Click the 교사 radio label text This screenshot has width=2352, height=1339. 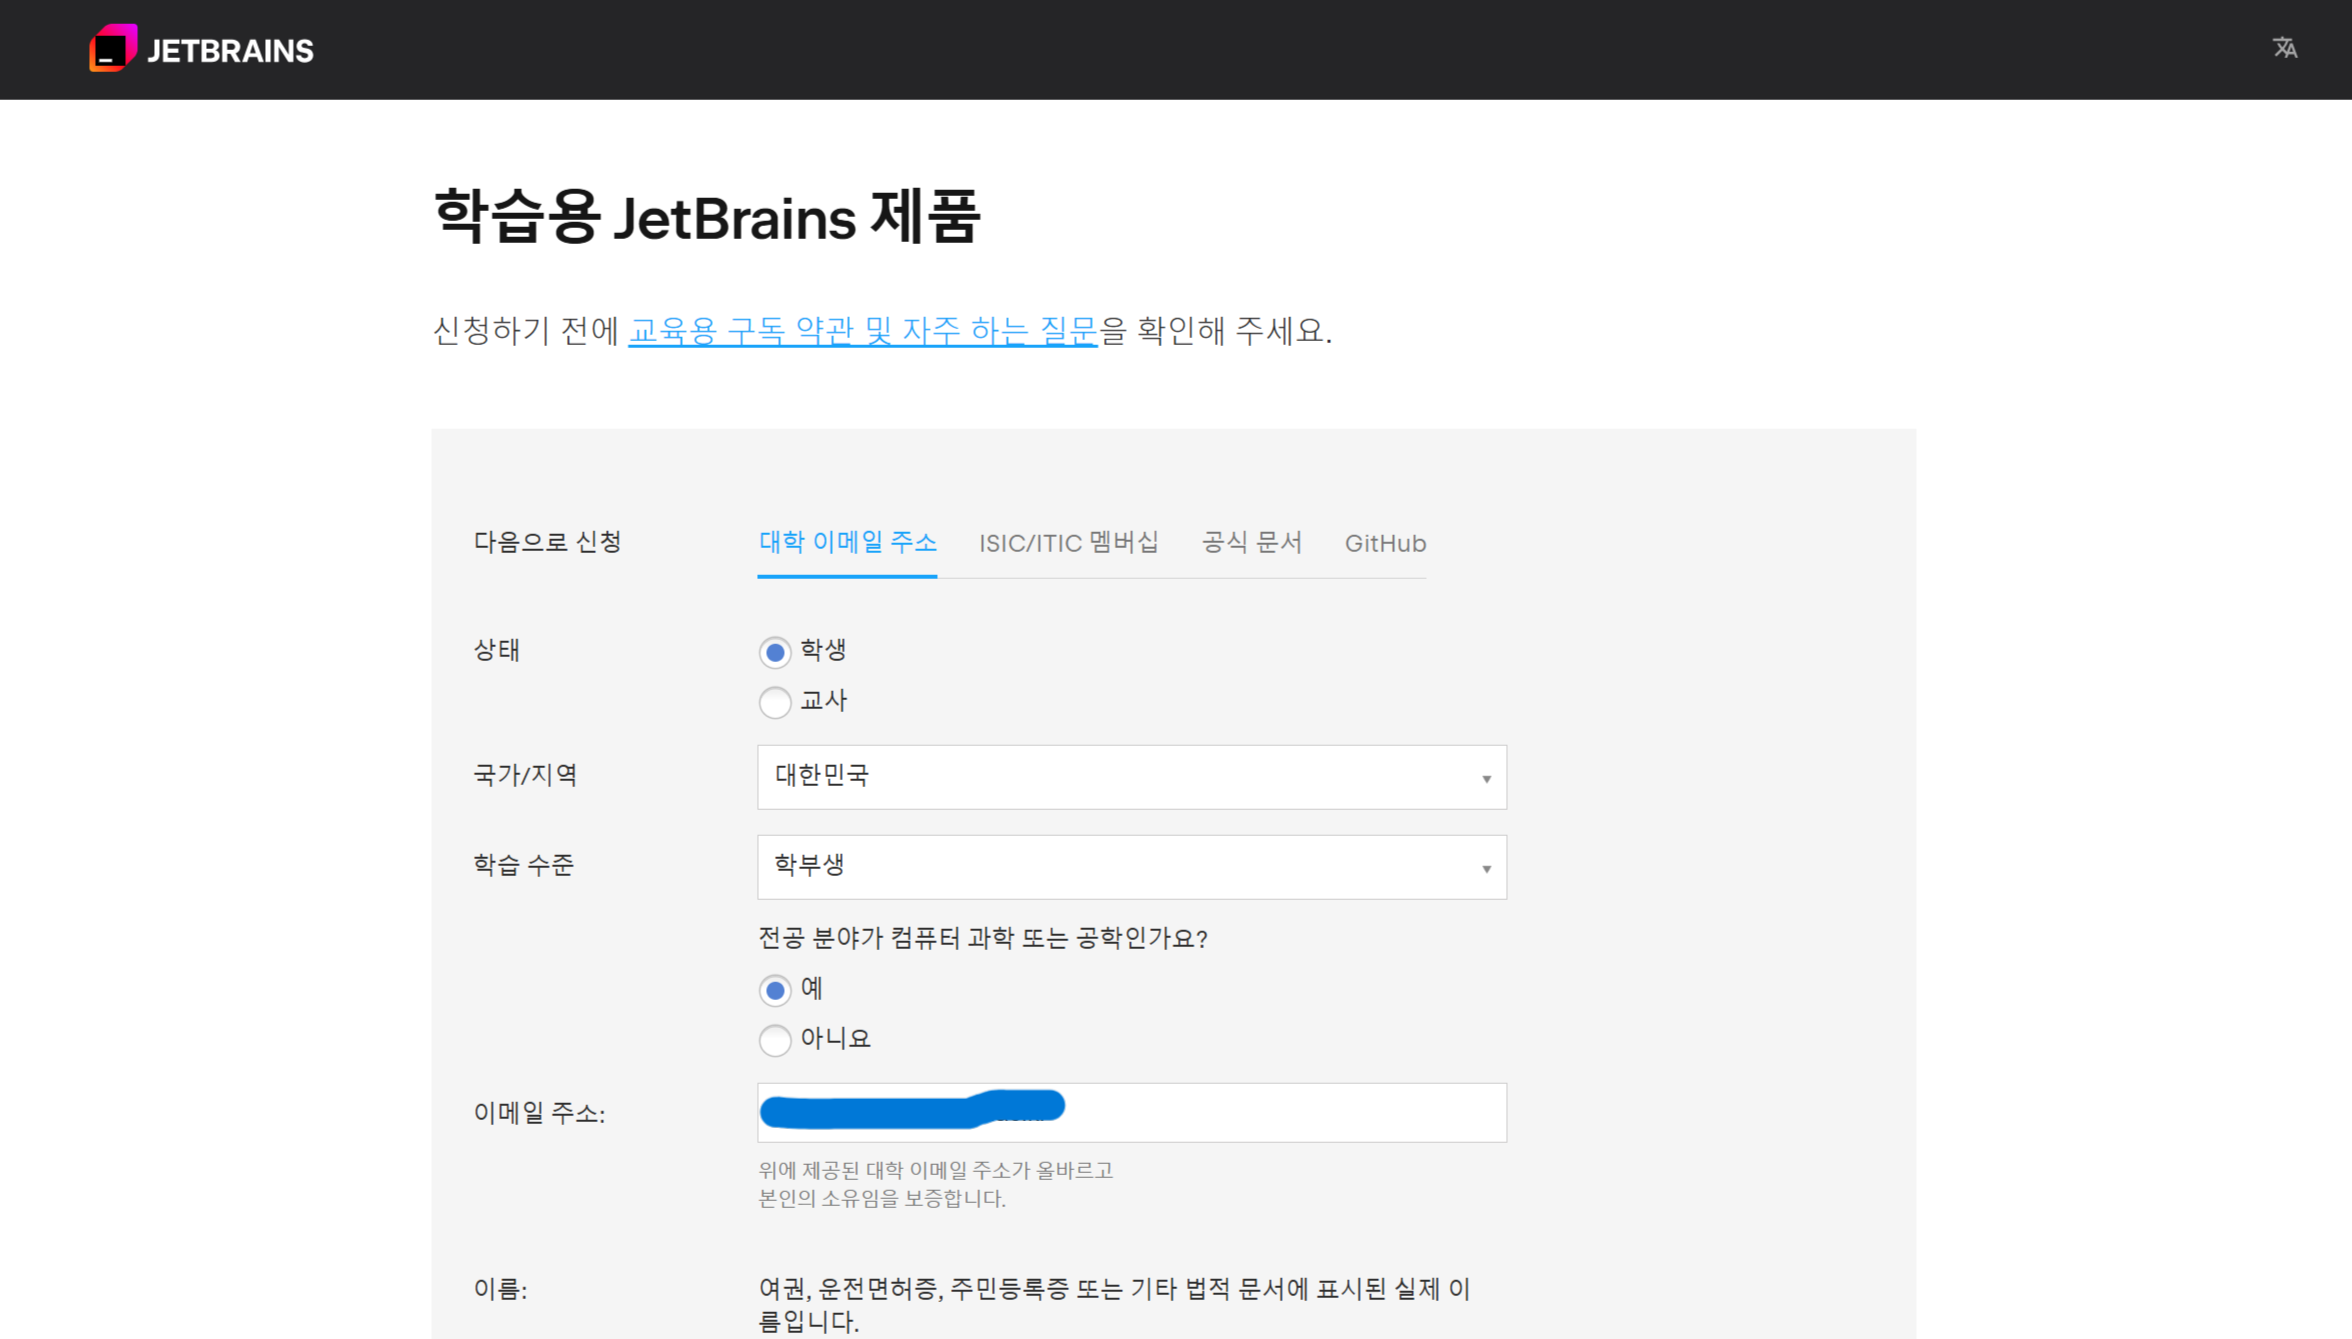coord(824,701)
